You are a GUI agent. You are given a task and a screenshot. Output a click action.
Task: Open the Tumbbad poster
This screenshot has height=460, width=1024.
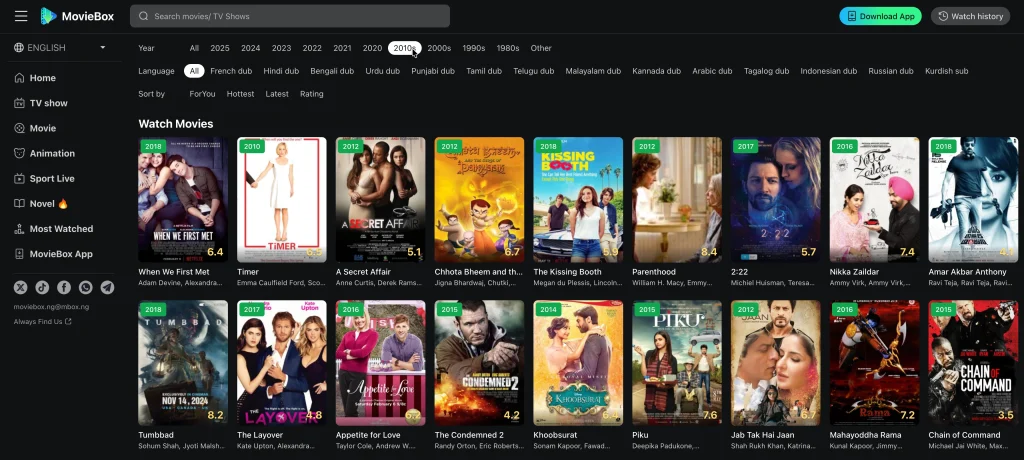(x=183, y=363)
